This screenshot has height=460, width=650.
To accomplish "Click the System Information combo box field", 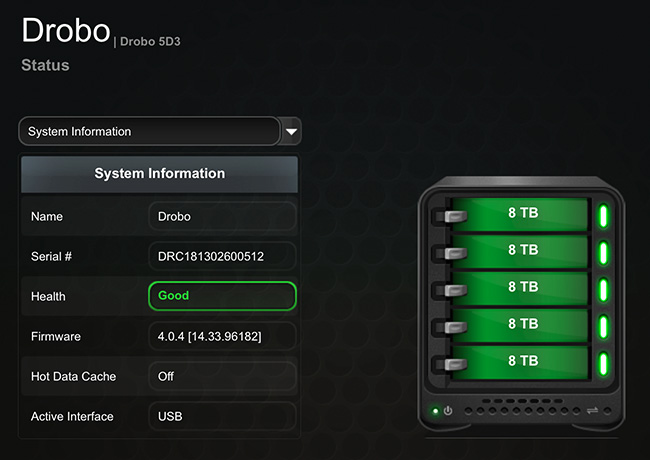I will click(150, 131).
